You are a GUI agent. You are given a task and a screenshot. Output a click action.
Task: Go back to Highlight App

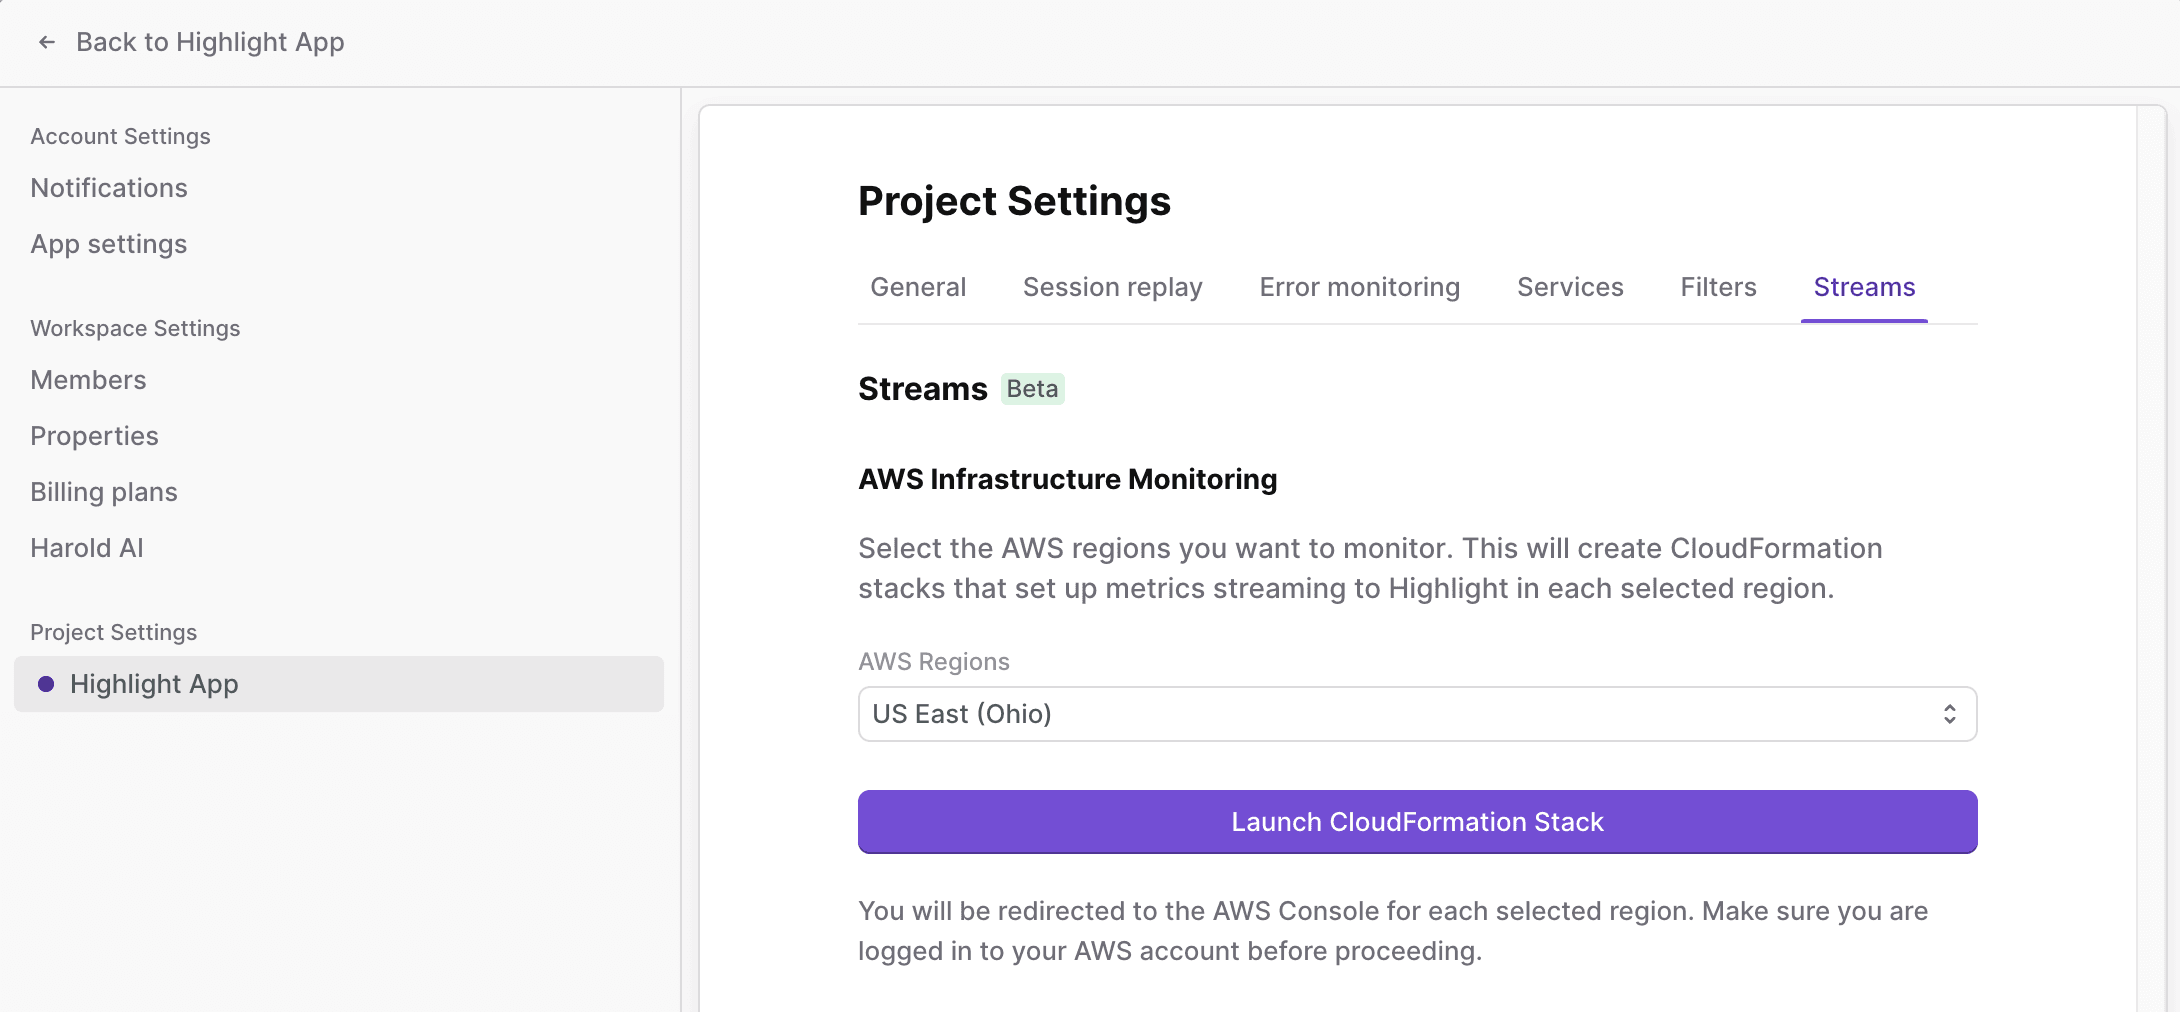coord(209,42)
